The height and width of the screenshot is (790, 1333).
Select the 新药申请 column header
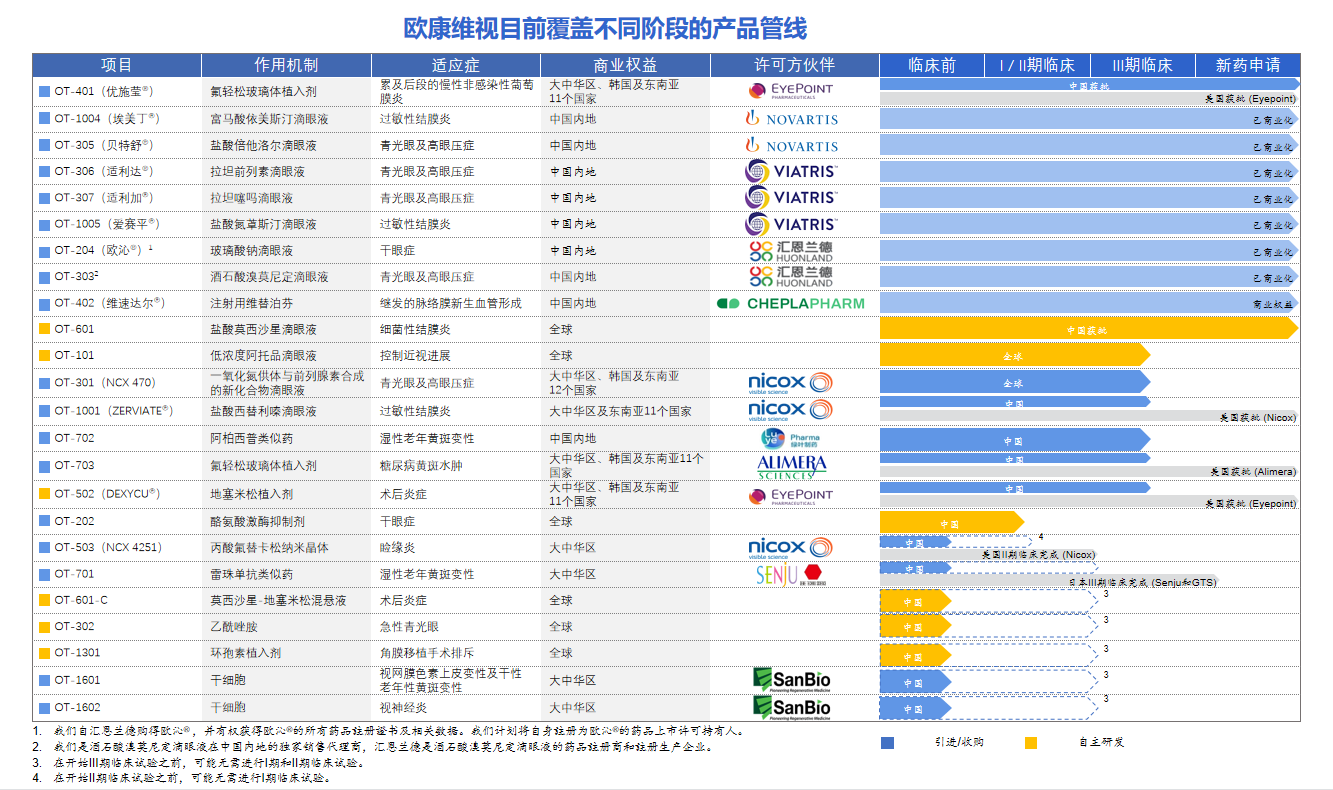click(x=1247, y=65)
